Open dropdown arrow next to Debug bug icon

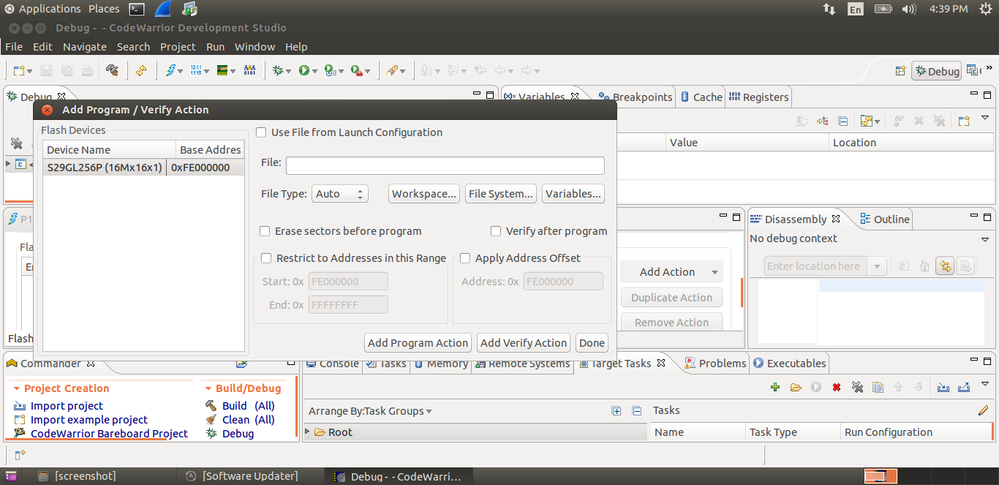pos(289,71)
